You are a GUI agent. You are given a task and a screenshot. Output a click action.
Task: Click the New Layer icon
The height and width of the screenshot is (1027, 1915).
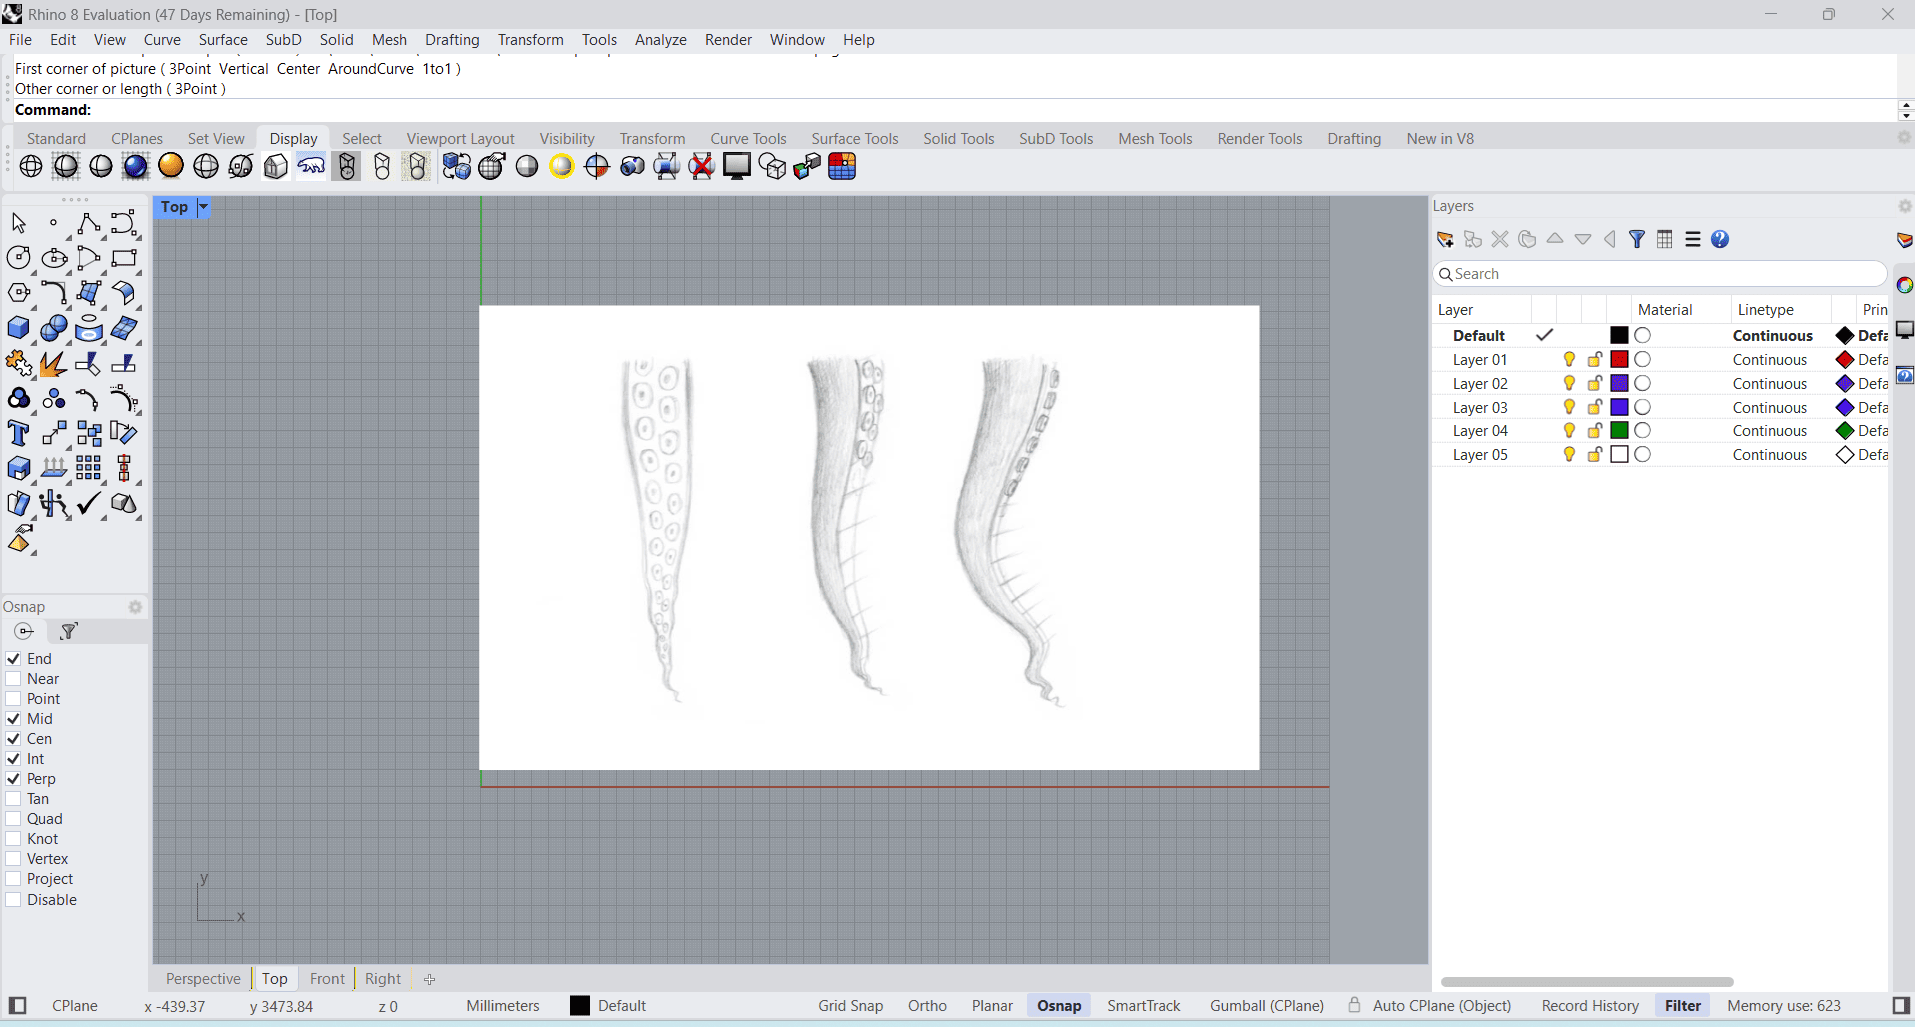click(1445, 239)
